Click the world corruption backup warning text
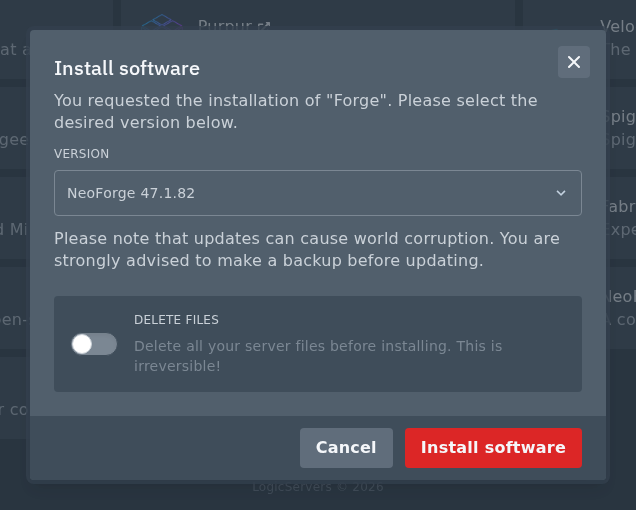This screenshot has height=510, width=636. (307, 250)
